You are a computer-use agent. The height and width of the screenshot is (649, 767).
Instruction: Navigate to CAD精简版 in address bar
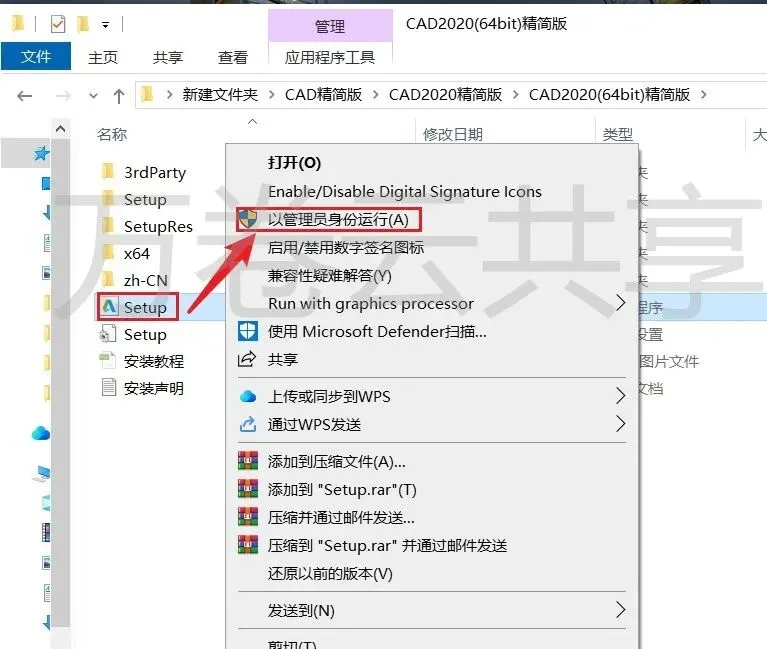323,94
